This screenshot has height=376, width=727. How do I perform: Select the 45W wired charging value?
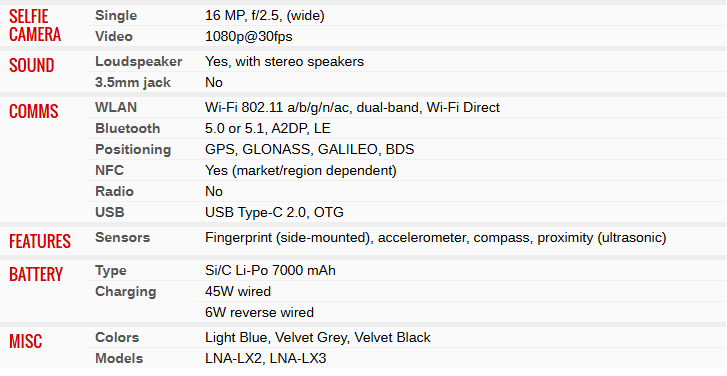click(238, 292)
